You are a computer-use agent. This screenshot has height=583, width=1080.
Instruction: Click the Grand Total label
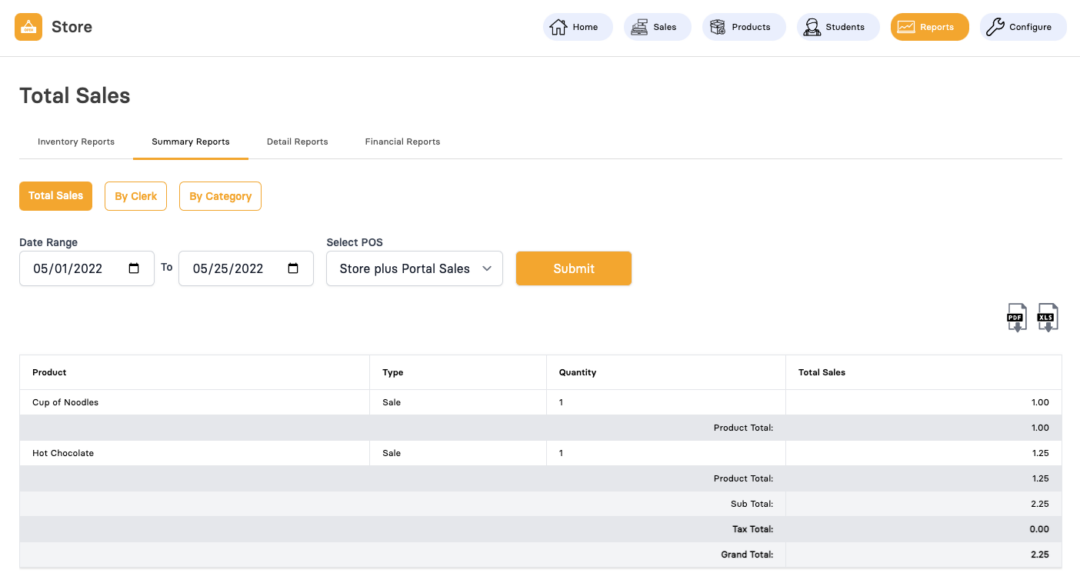coord(747,555)
